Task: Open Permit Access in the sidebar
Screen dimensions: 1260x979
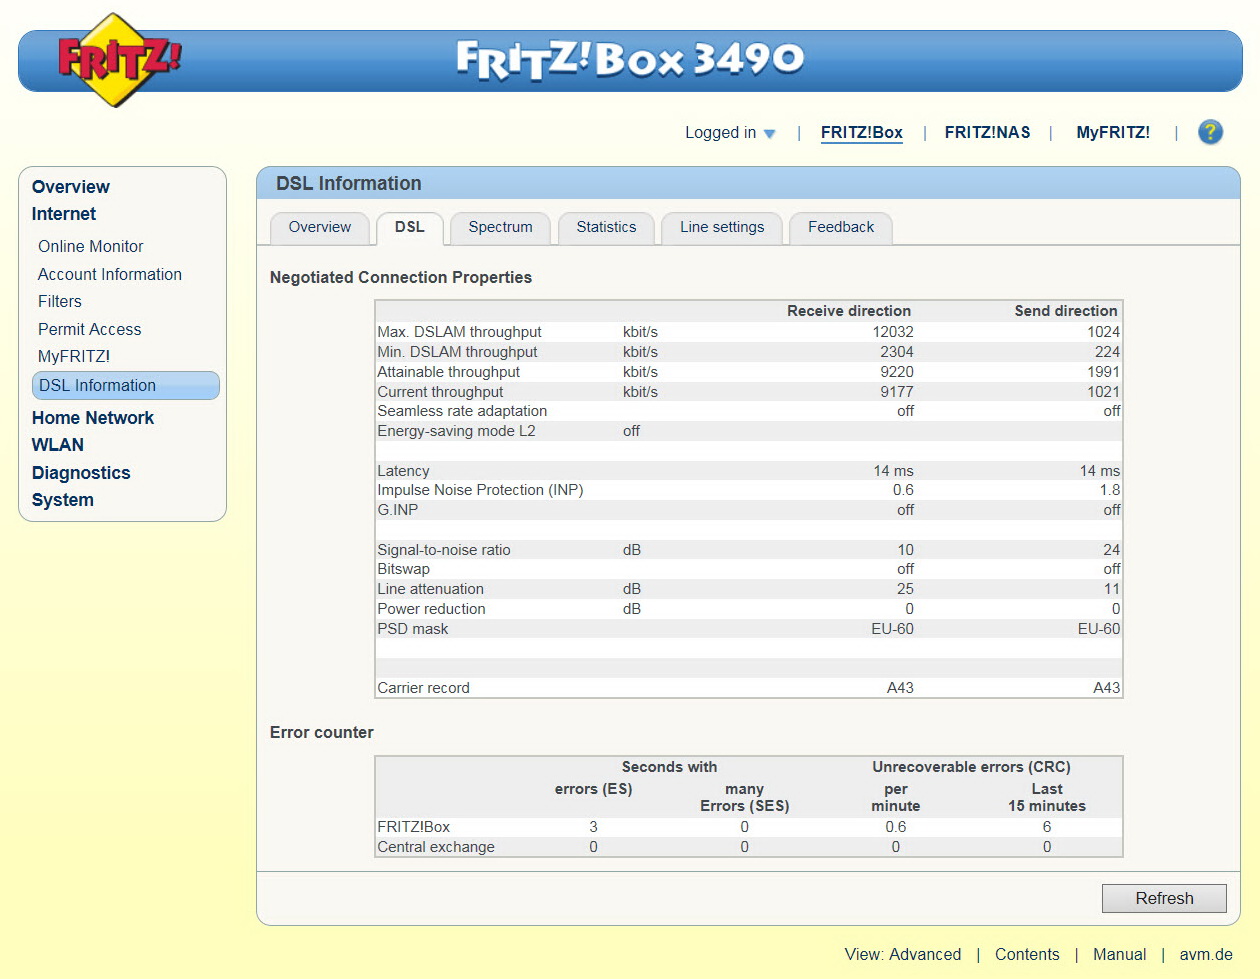Action: point(89,329)
